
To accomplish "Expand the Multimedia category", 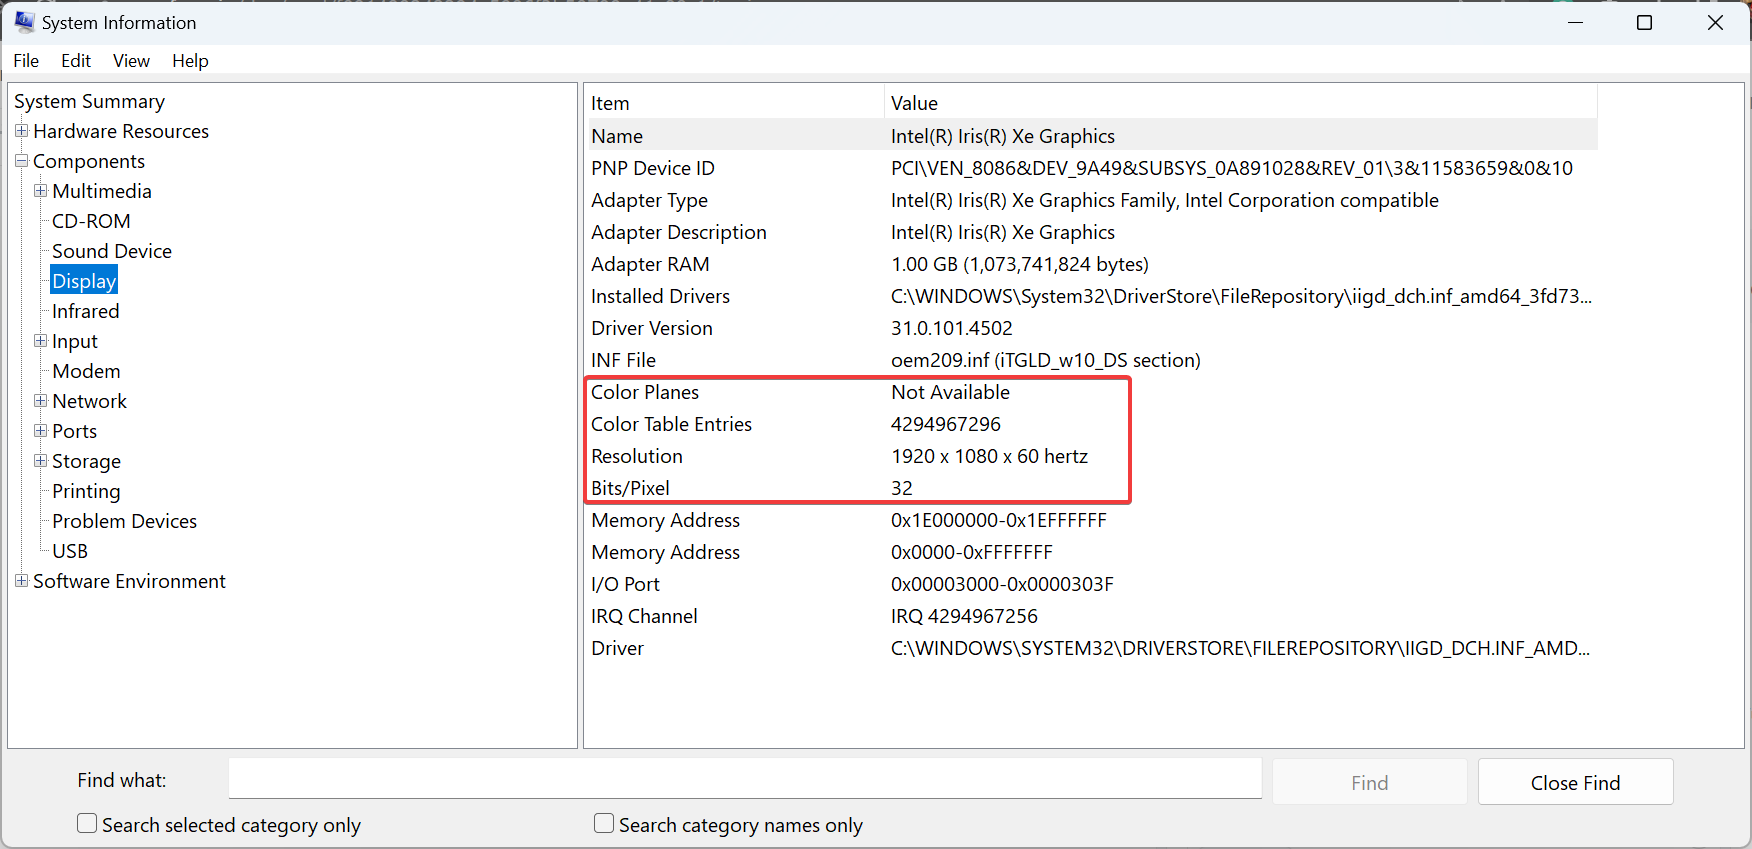I will (x=40, y=191).
